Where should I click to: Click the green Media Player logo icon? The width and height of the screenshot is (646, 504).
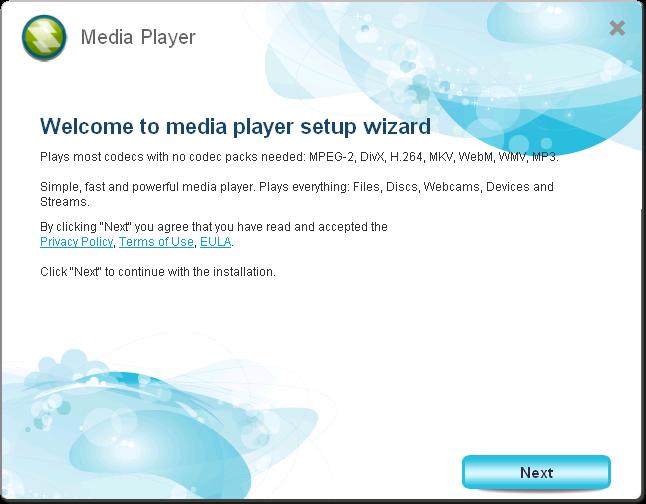(43, 39)
